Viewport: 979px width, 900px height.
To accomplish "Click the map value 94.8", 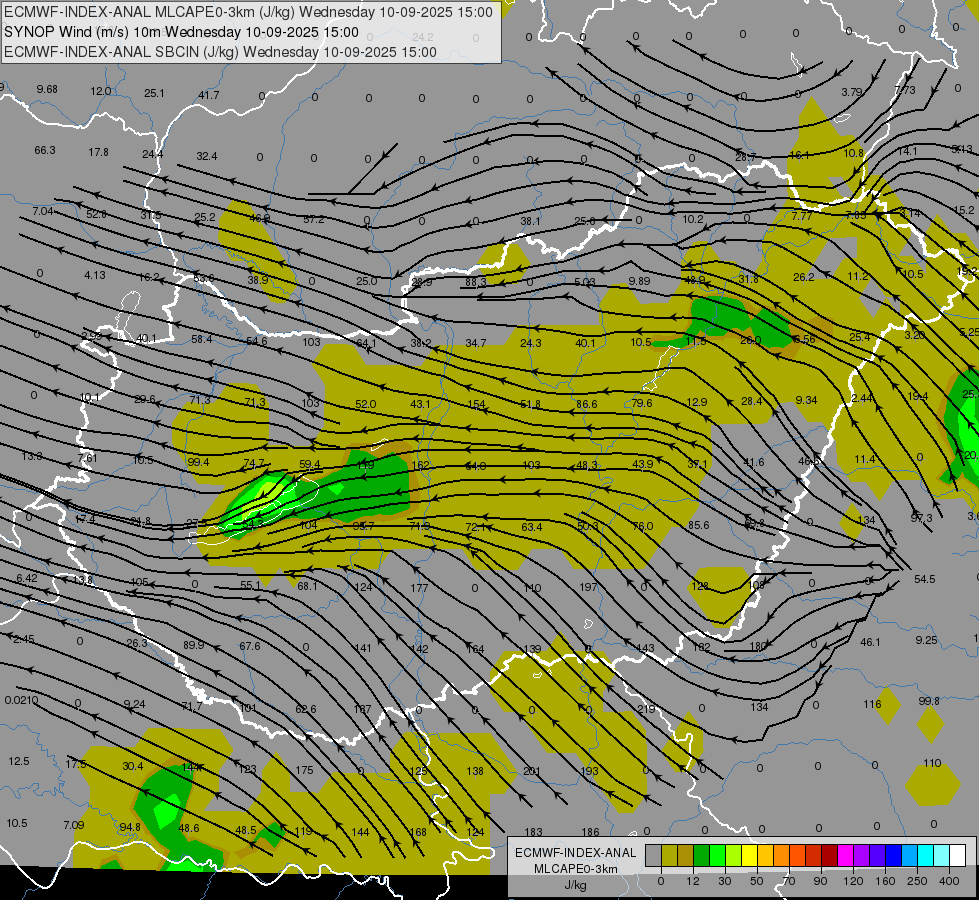I will click(130, 827).
